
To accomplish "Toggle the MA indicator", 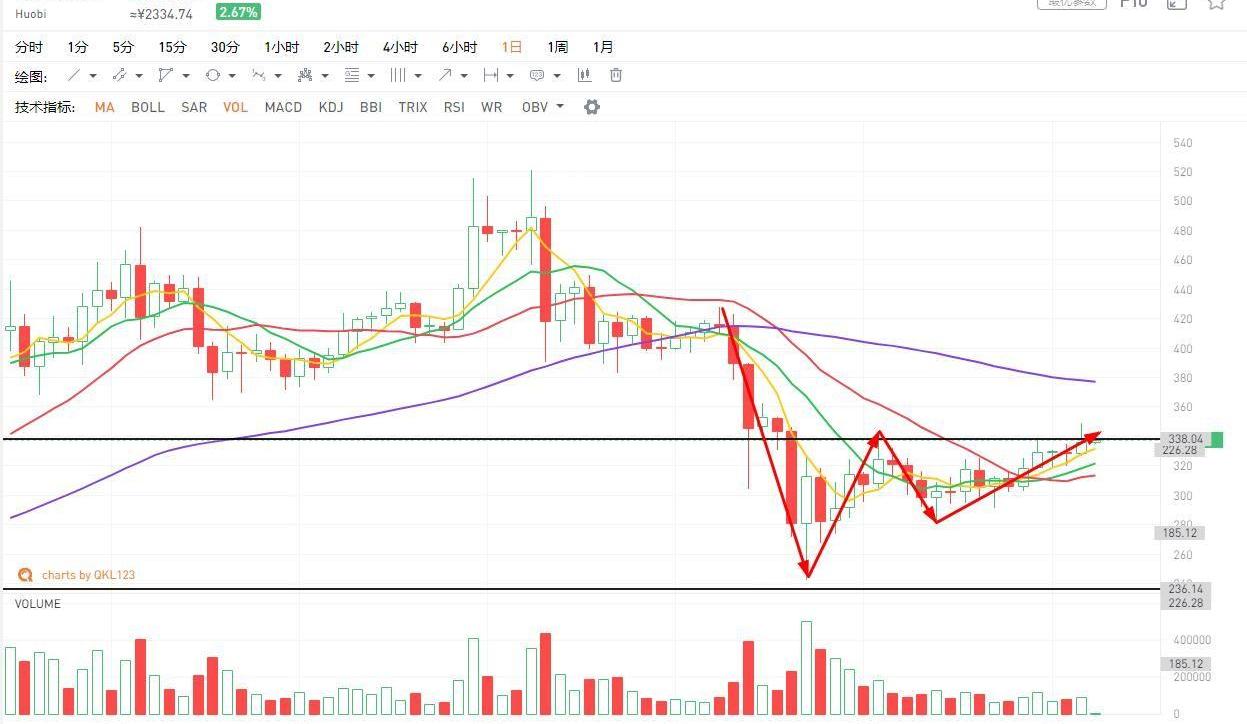I will (104, 107).
